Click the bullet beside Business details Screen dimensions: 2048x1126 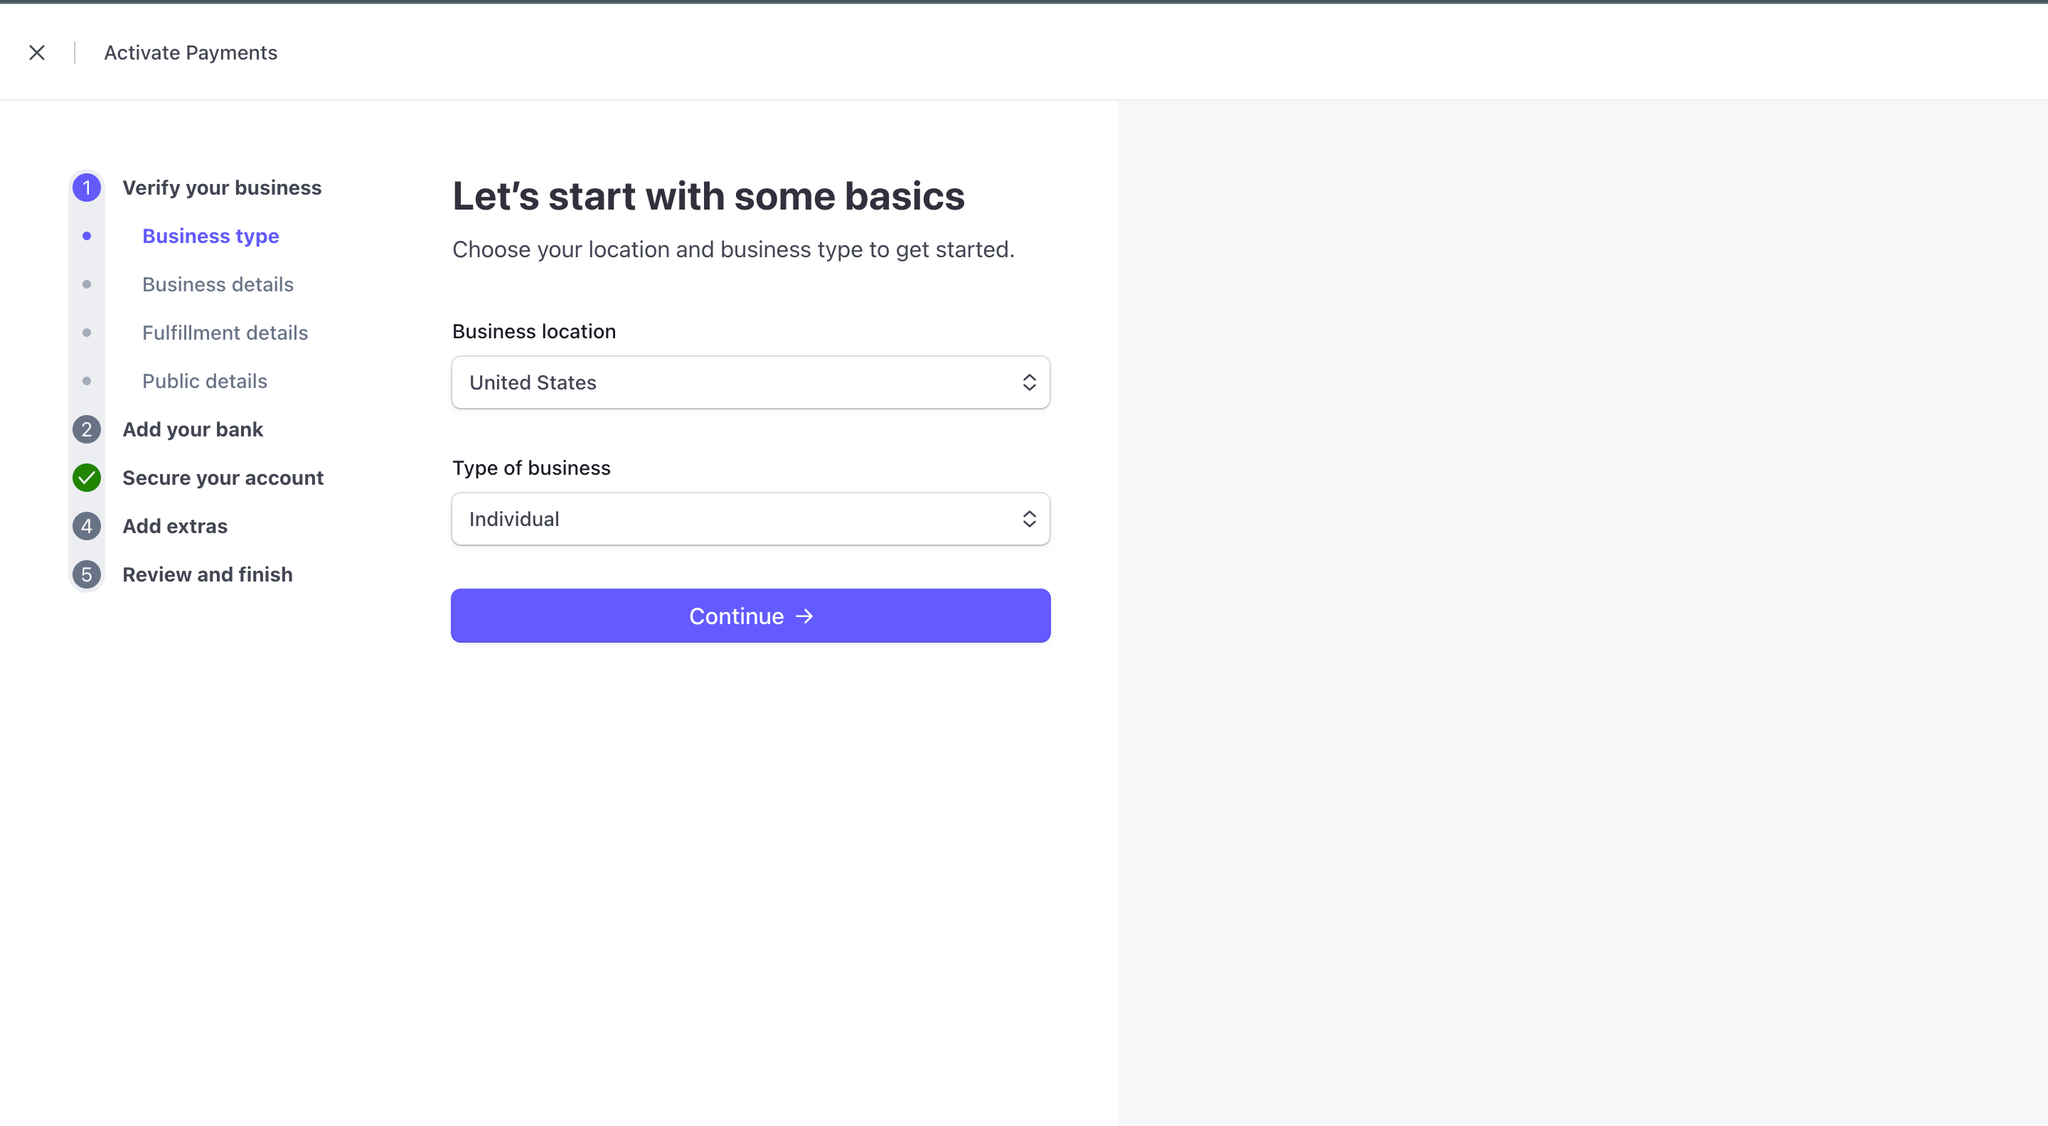click(x=87, y=285)
